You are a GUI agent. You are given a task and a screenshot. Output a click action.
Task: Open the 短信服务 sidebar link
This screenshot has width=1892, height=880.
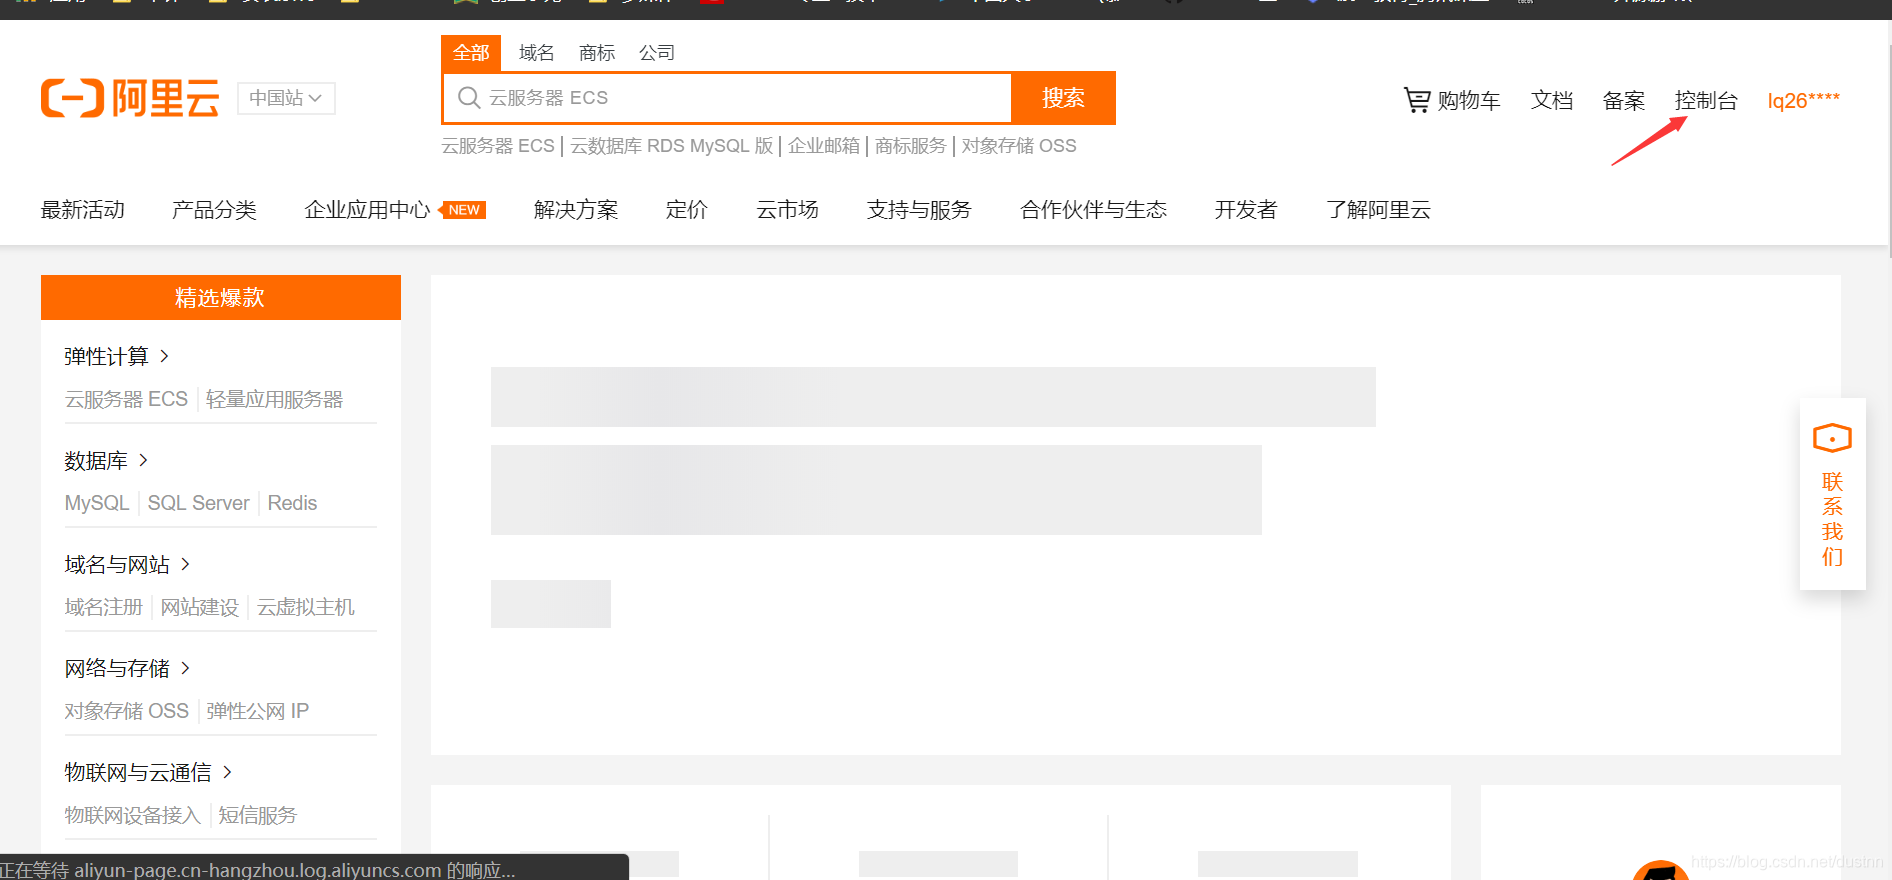pyautogui.click(x=258, y=815)
